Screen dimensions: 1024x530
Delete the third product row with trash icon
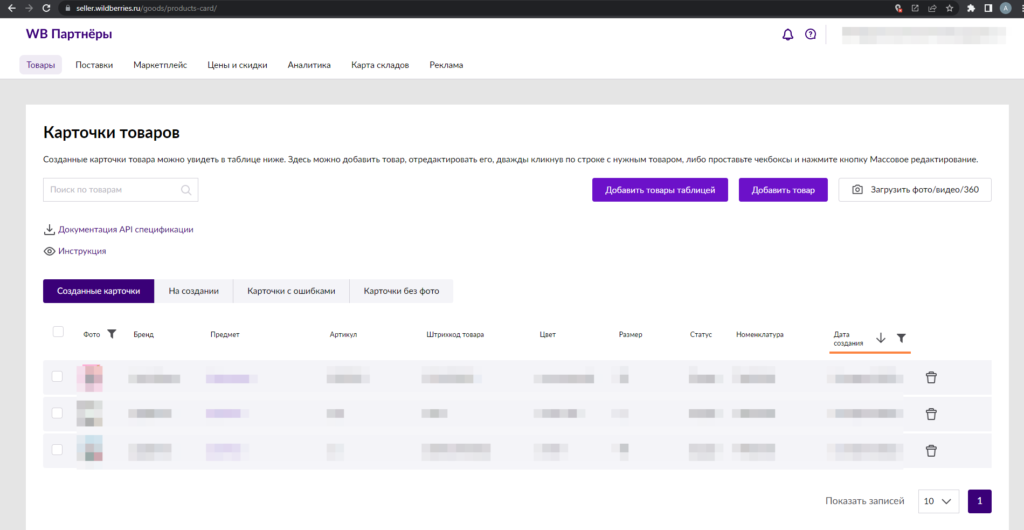(931, 450)
